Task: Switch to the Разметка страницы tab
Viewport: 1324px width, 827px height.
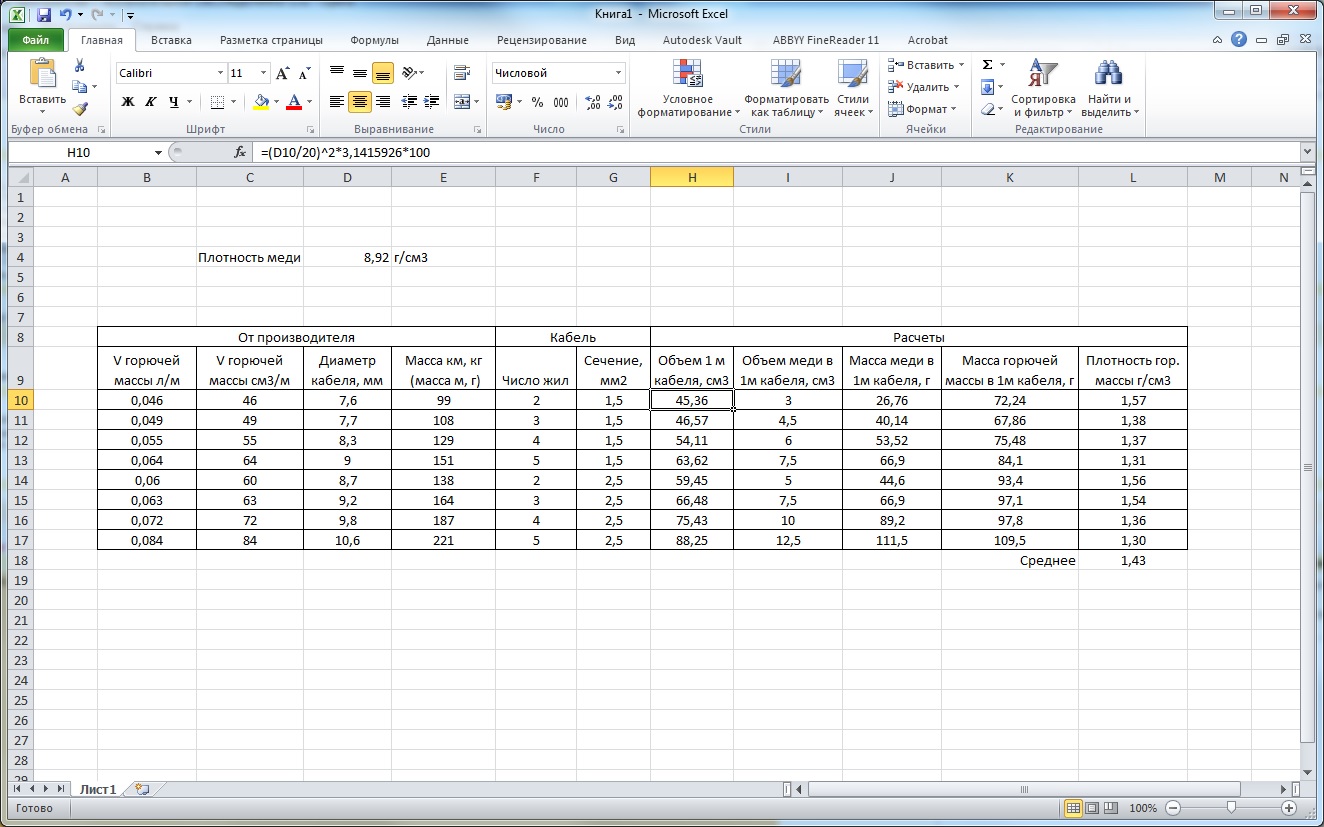Action: click(271, 40)
